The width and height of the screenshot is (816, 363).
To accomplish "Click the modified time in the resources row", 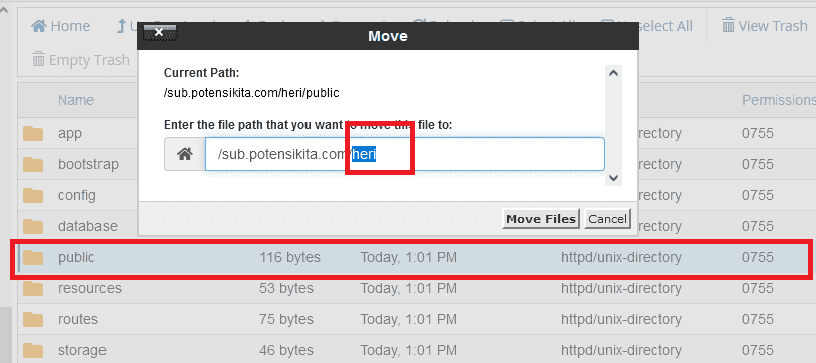I will pyautogui.click(x=409, y=288).
